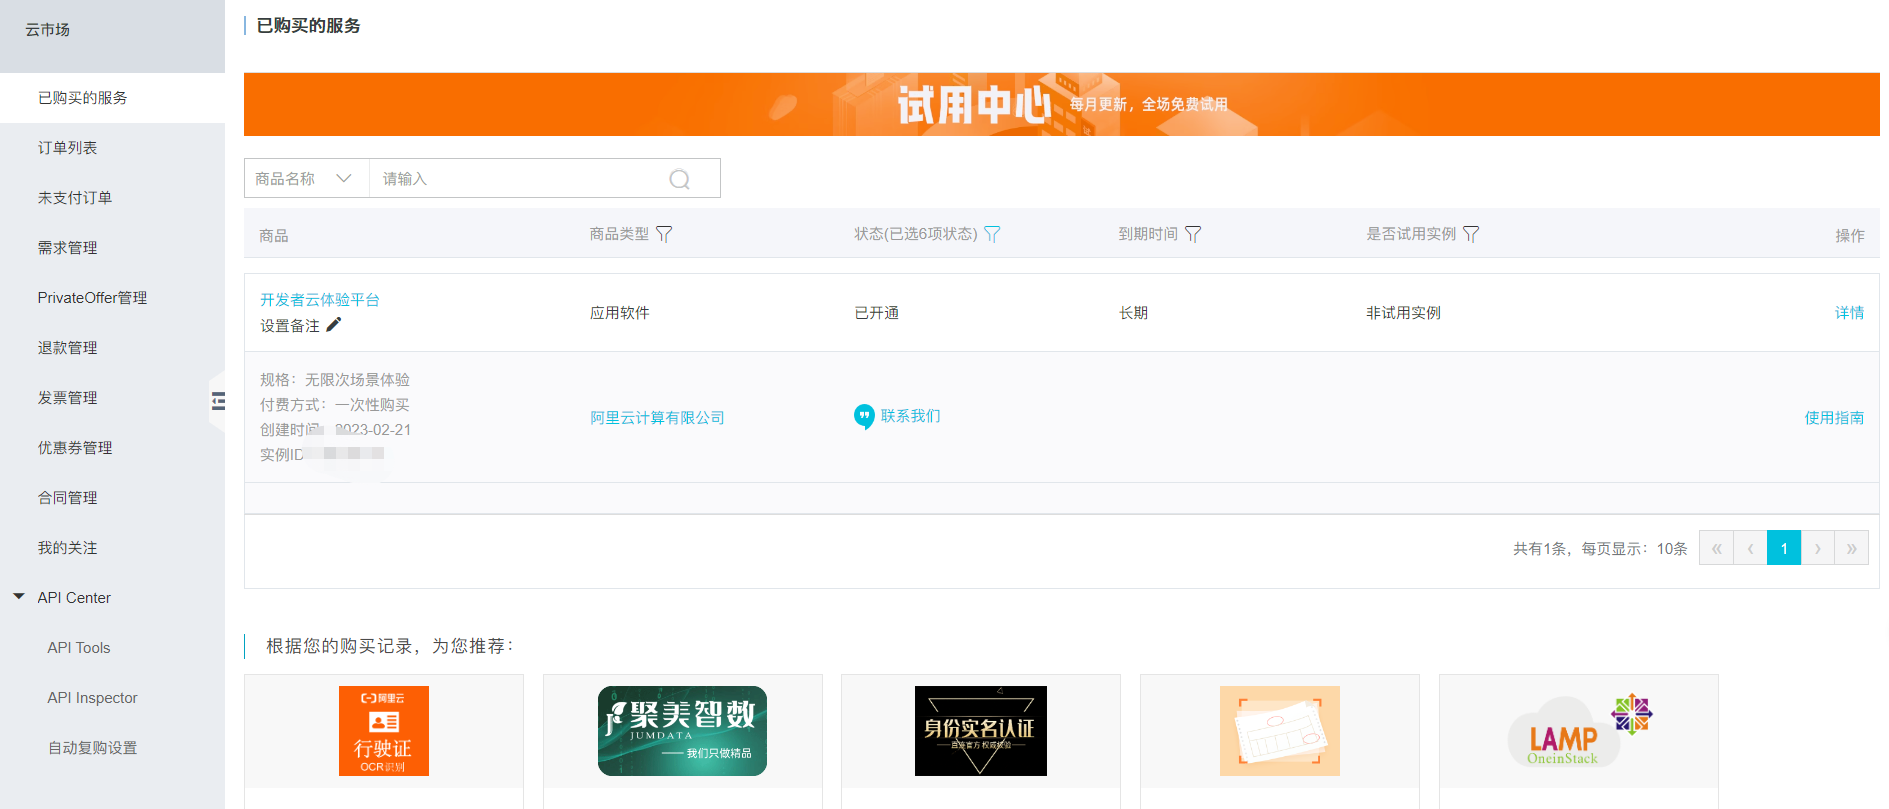Click the 规格: 无限次场景体验 text
Image resolution: width=1889 pixels, height=809 pixels.
tap(335, 380)
